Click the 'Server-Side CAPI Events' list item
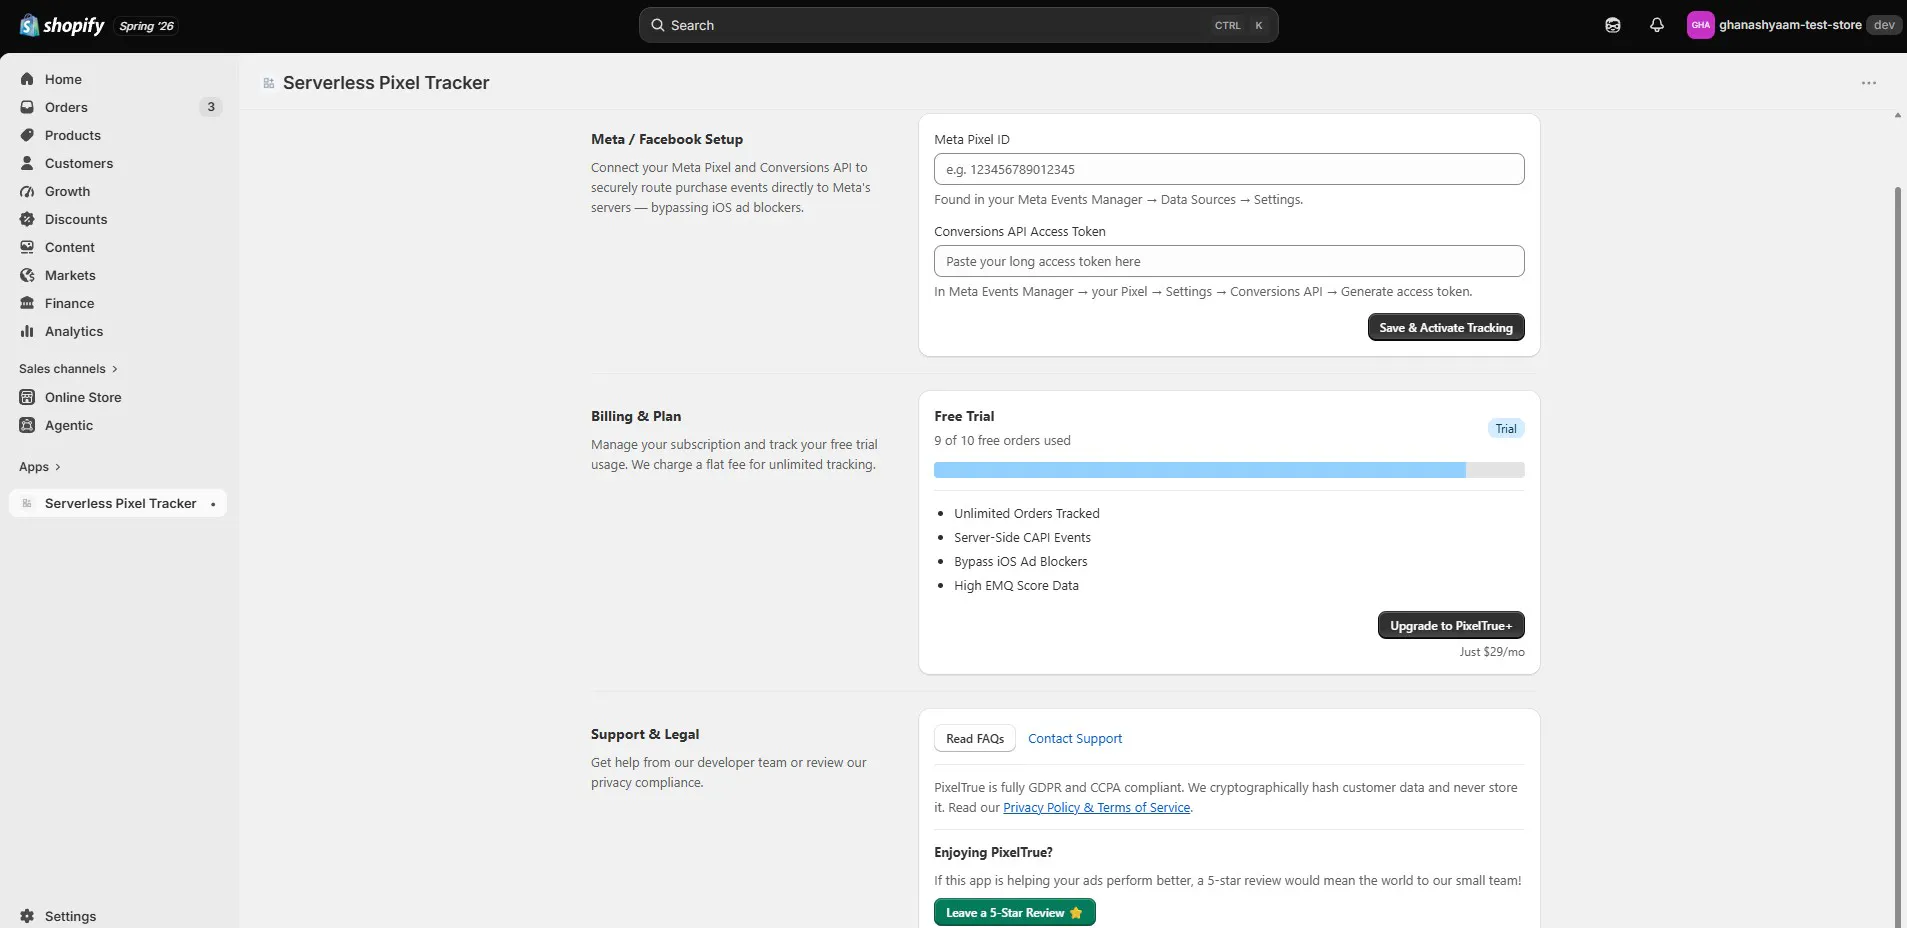Image resolution: width=1907 pixels, height=928 pixels. click(x=1022, y=537)
